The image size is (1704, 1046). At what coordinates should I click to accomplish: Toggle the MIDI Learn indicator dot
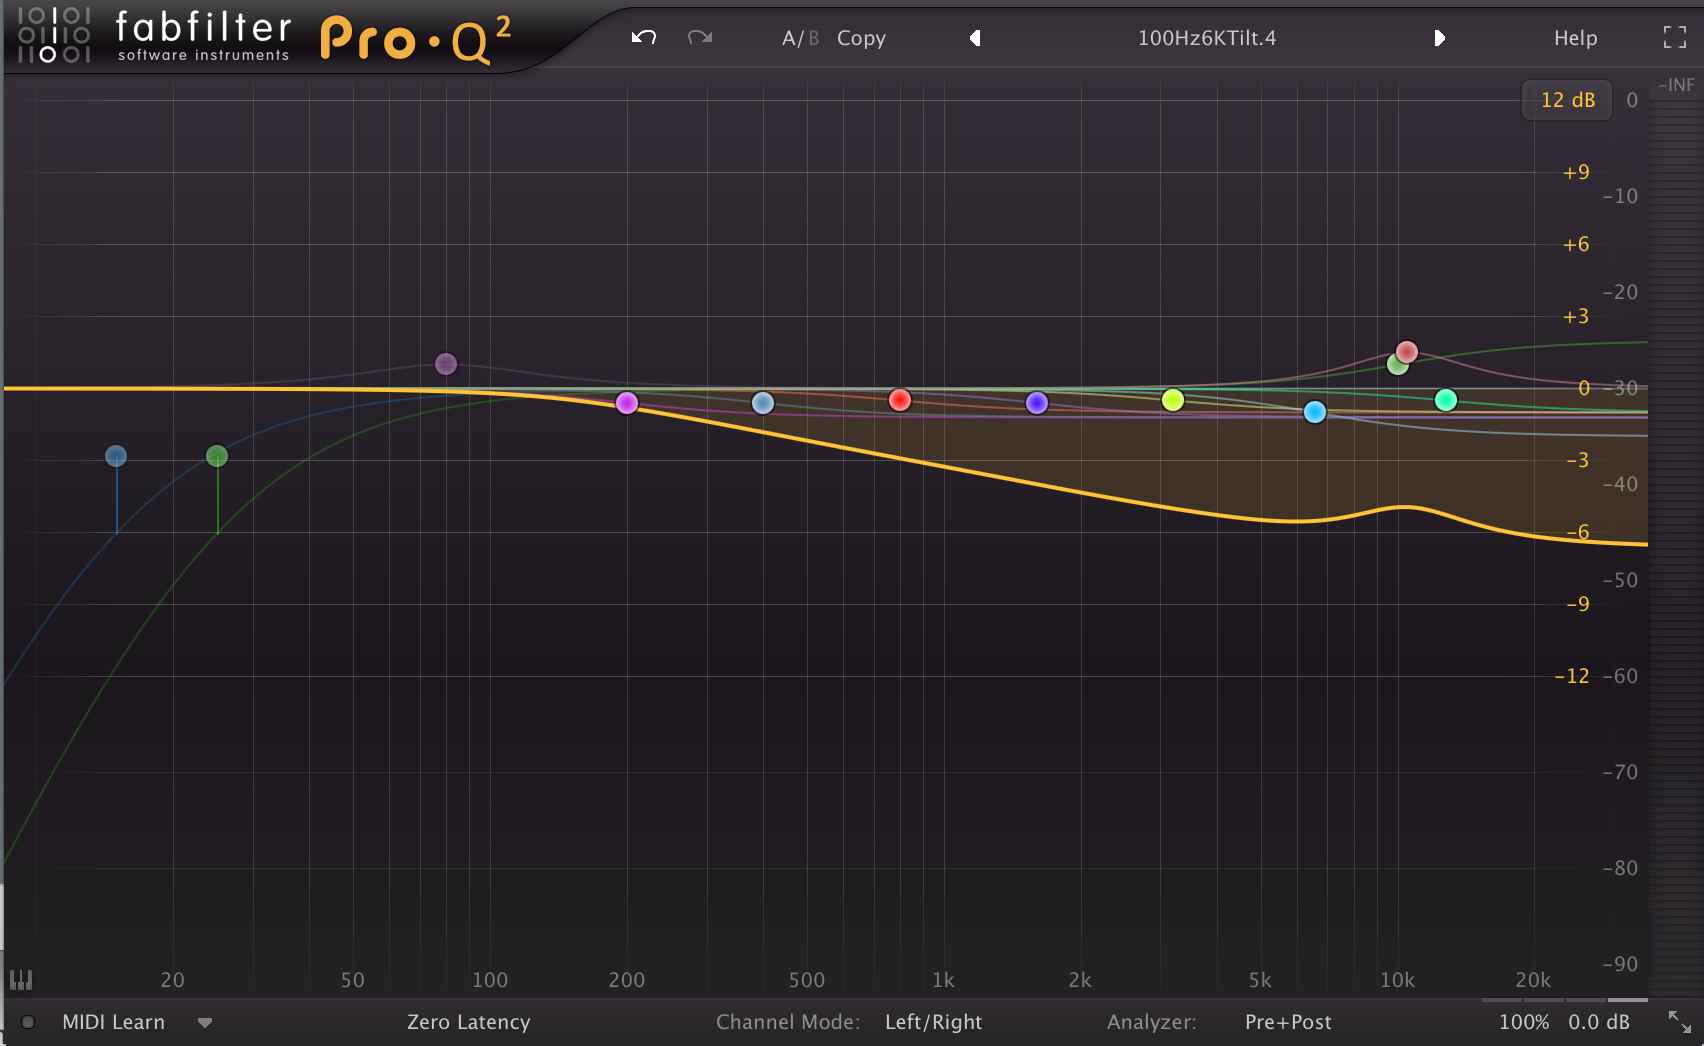pos(28,1022)
